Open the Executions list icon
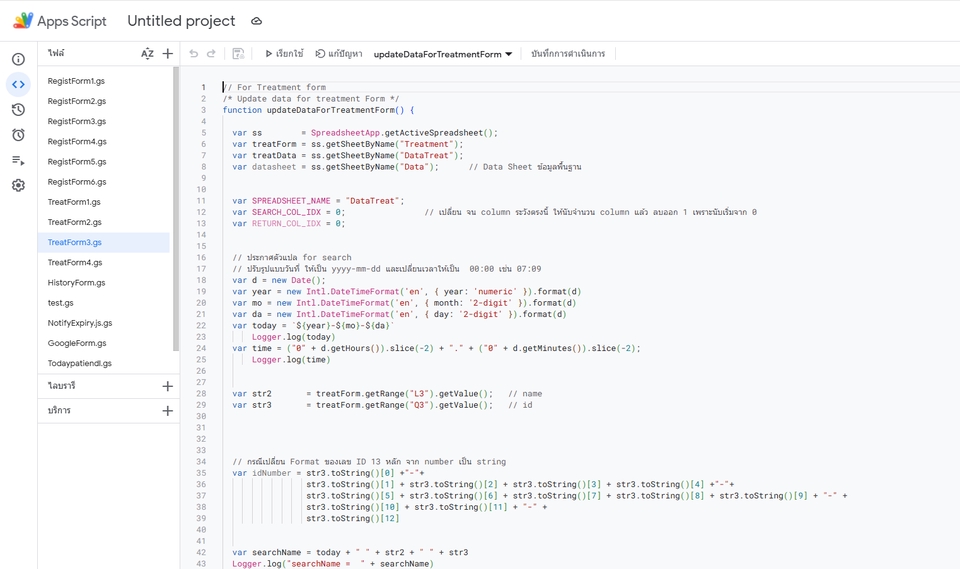The width and height of the screenshot is (960, 569). 18,160
